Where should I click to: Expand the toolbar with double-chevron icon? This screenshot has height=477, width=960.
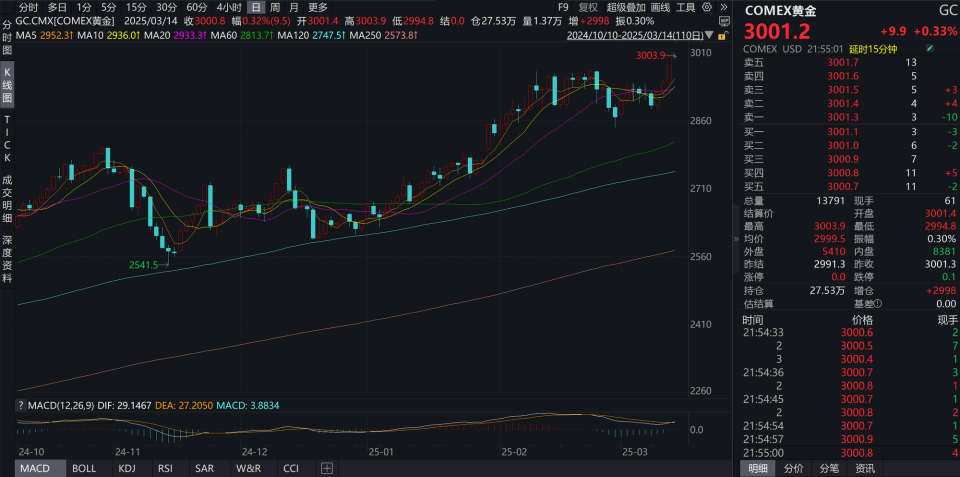tap(724, 7)
